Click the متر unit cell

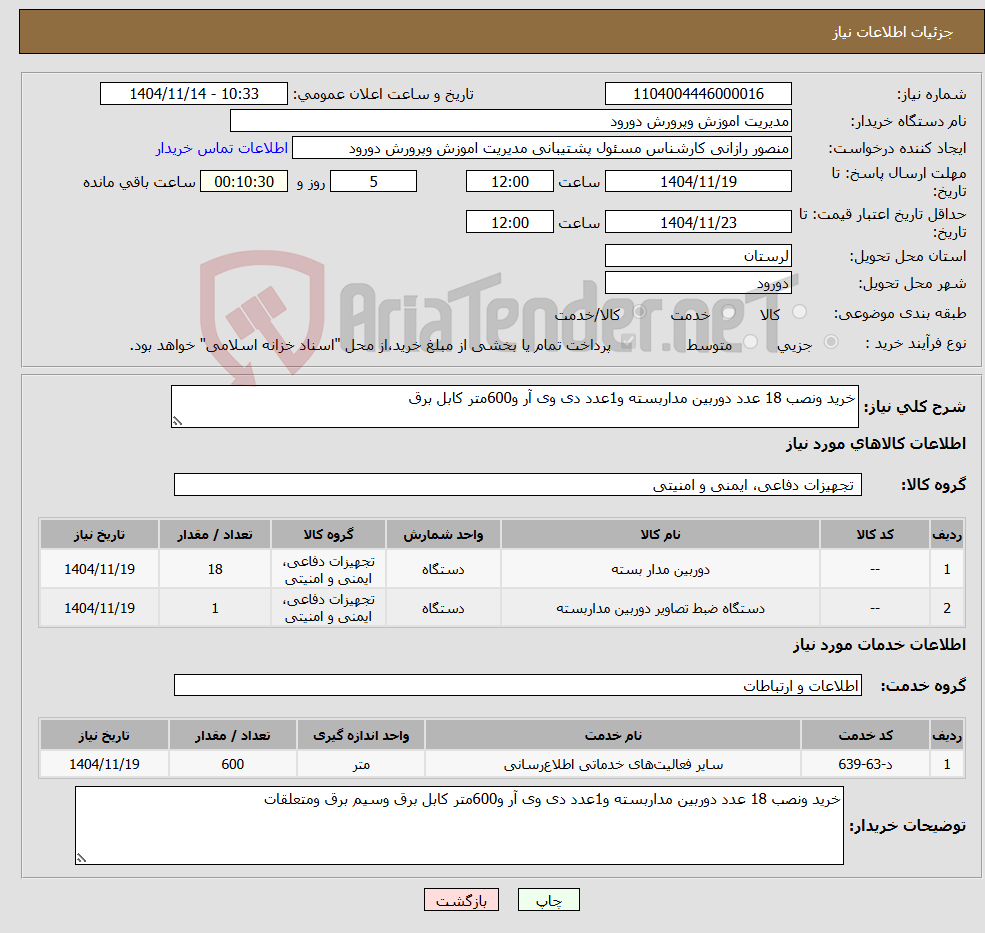pyautogui.click(x=361, y=764)
